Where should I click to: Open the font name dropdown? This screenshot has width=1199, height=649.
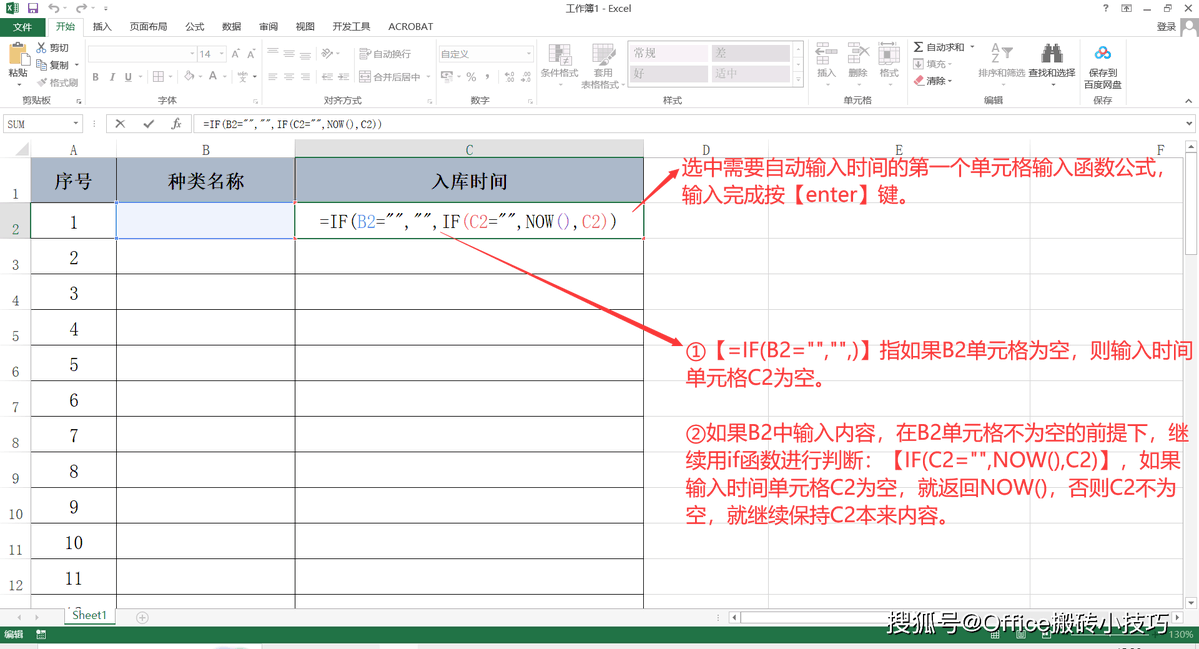[x=192, y=54]
